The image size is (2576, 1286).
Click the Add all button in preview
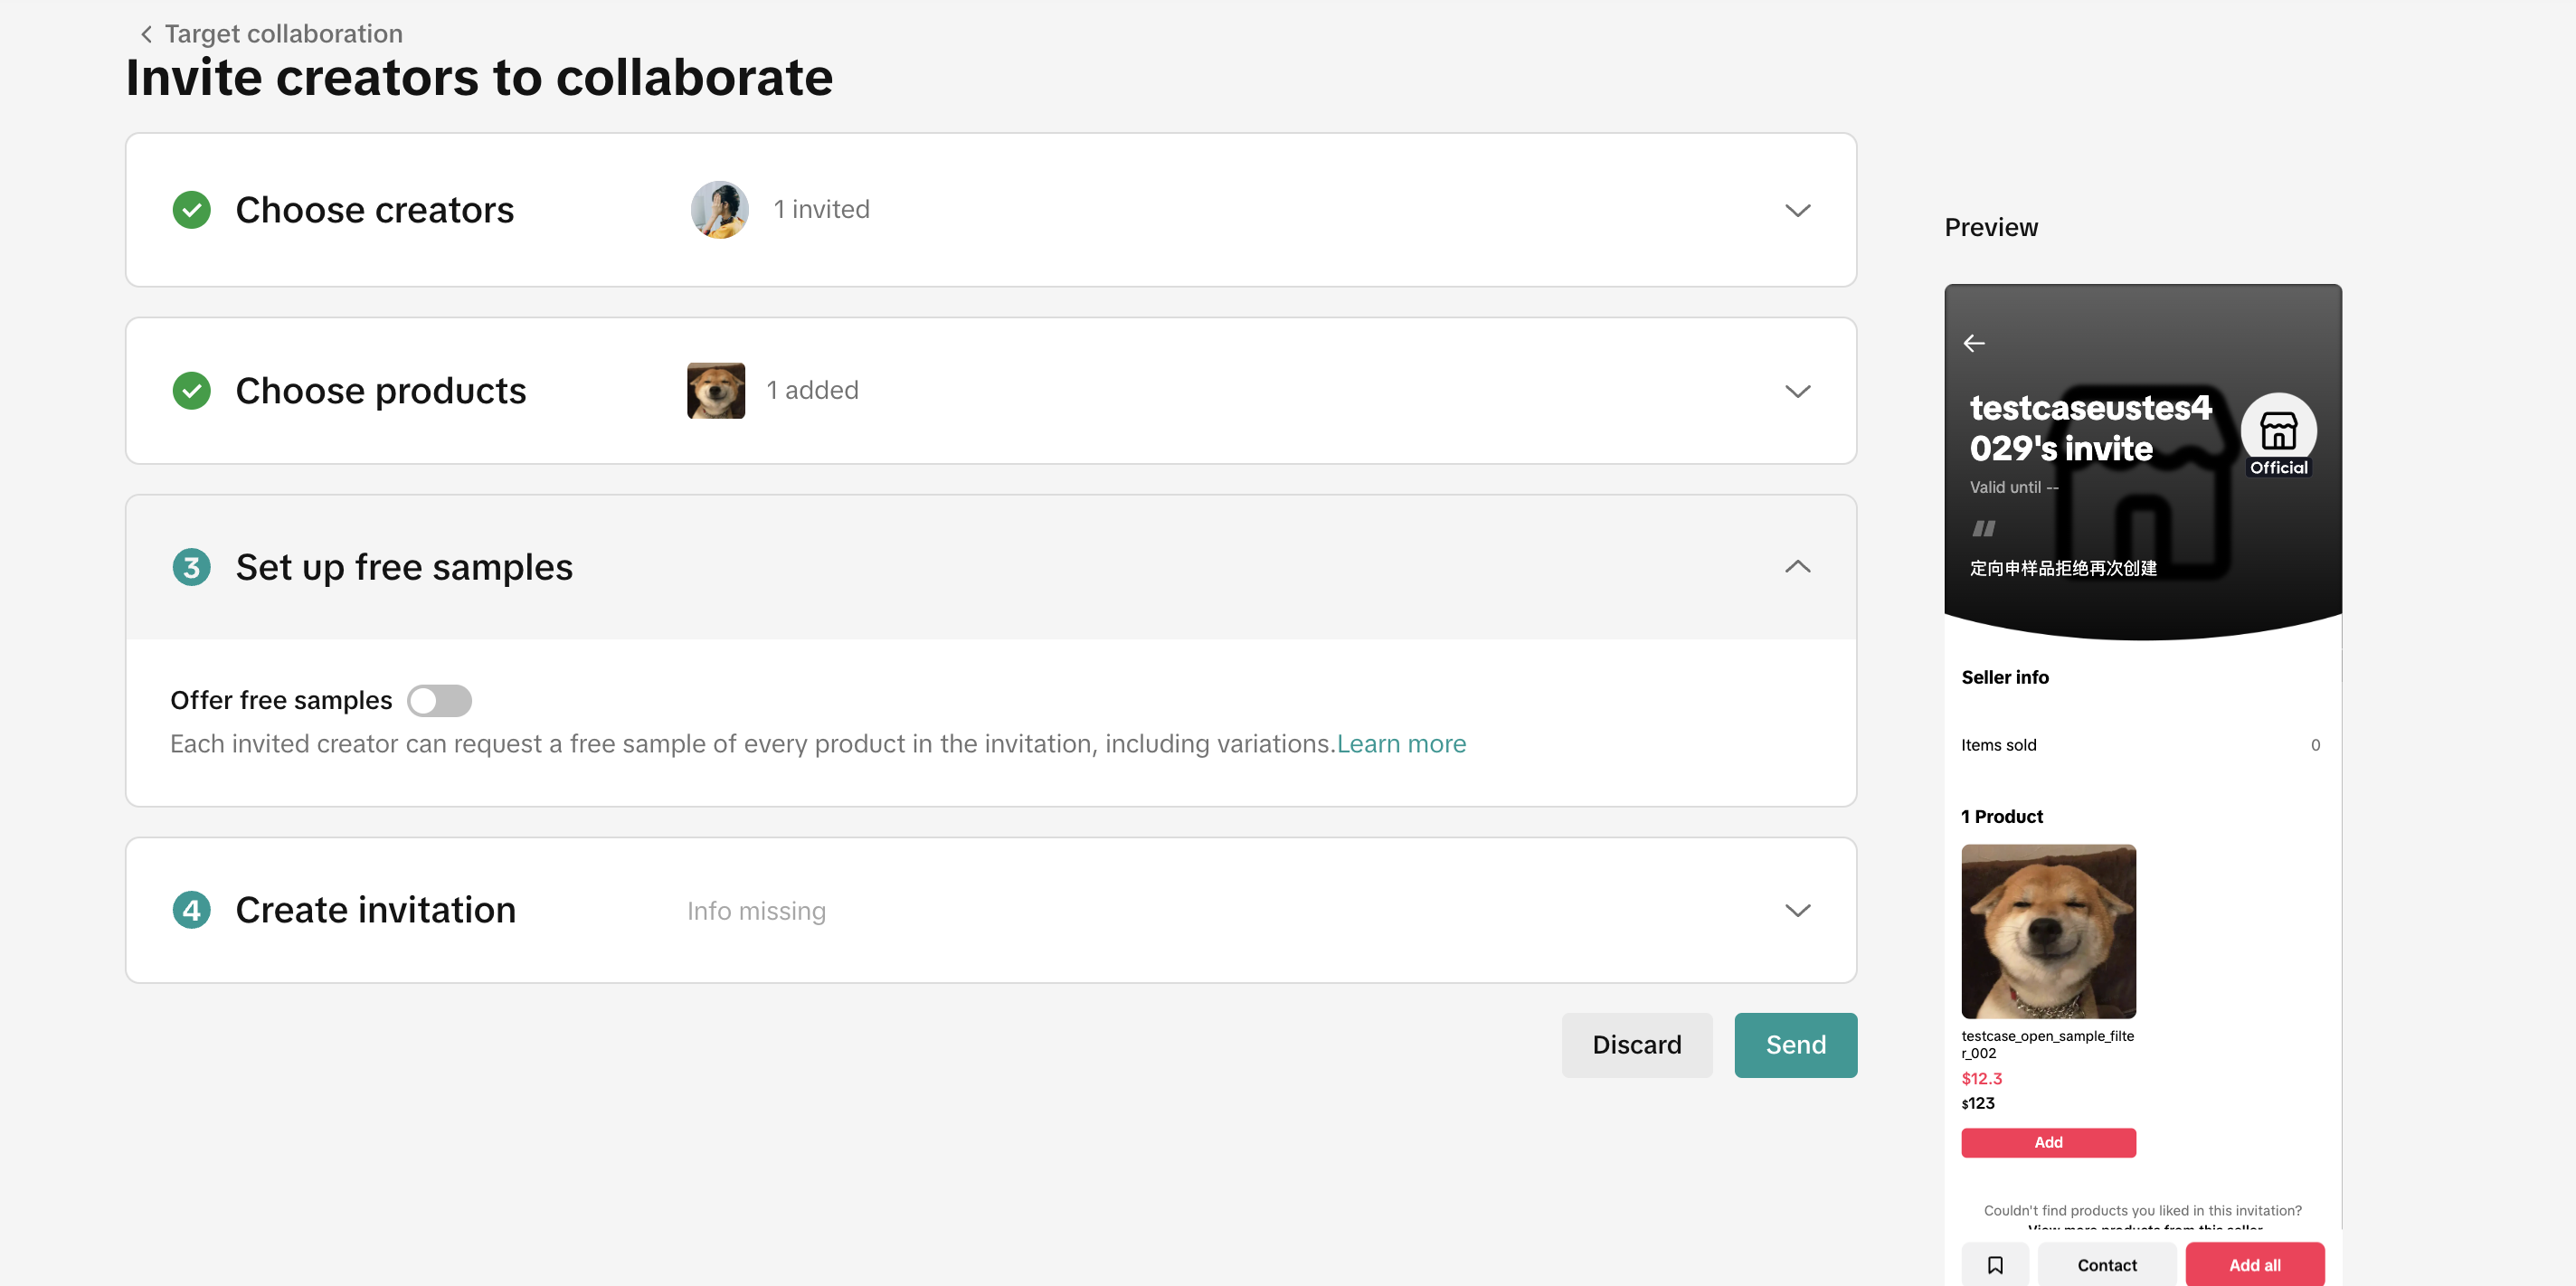(2254, 1264)
